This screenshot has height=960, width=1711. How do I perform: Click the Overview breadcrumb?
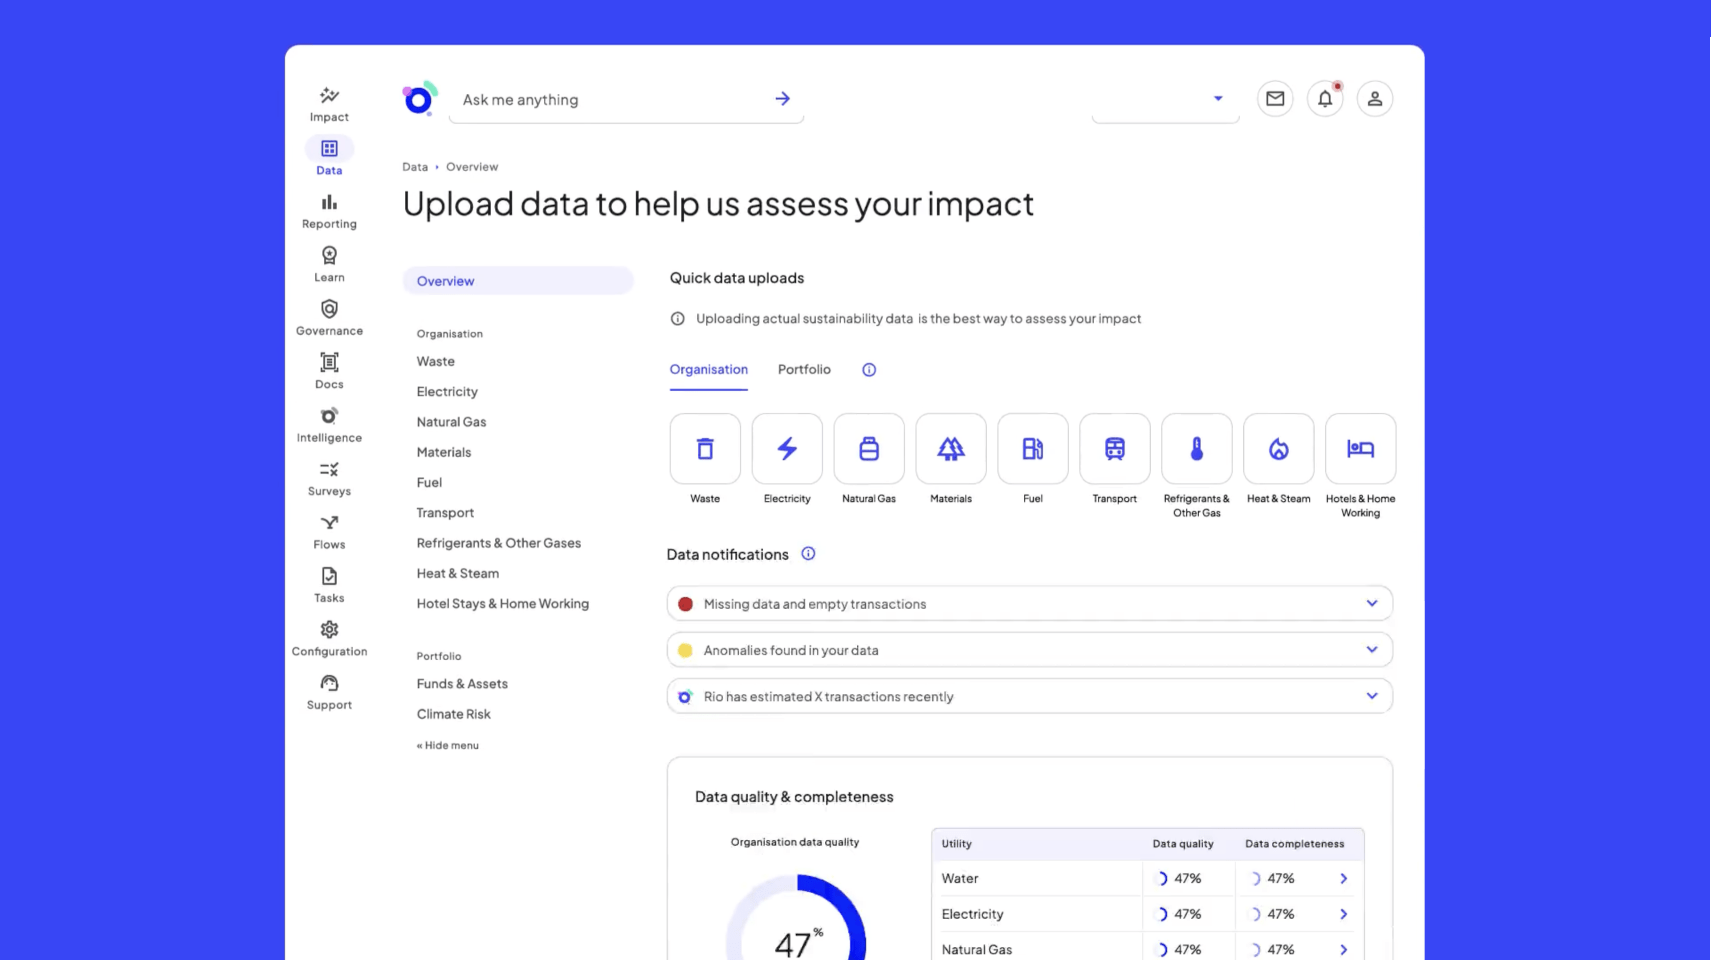(472, 167)
